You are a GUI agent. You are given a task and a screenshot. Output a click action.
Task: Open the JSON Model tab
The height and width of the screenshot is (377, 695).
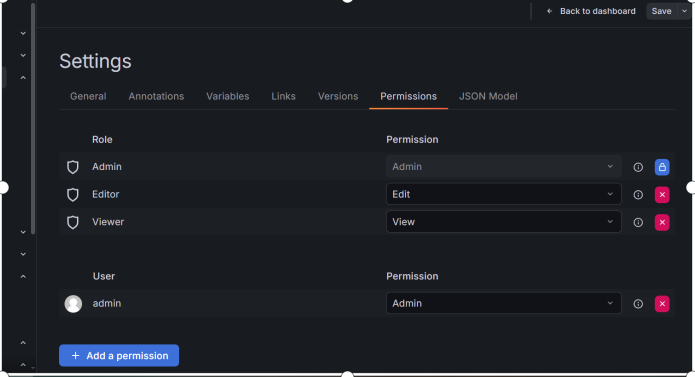(x=488, y=96)
